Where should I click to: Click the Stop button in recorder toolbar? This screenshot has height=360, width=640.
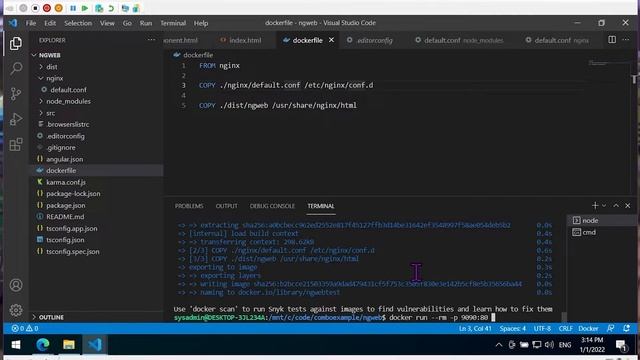[35, 8]
